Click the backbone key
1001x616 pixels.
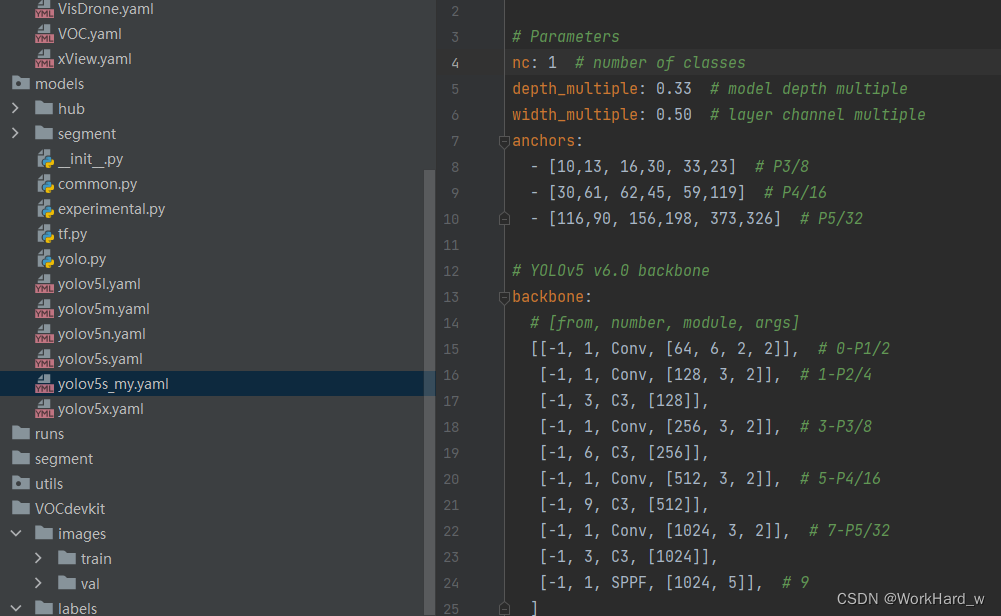548,297
